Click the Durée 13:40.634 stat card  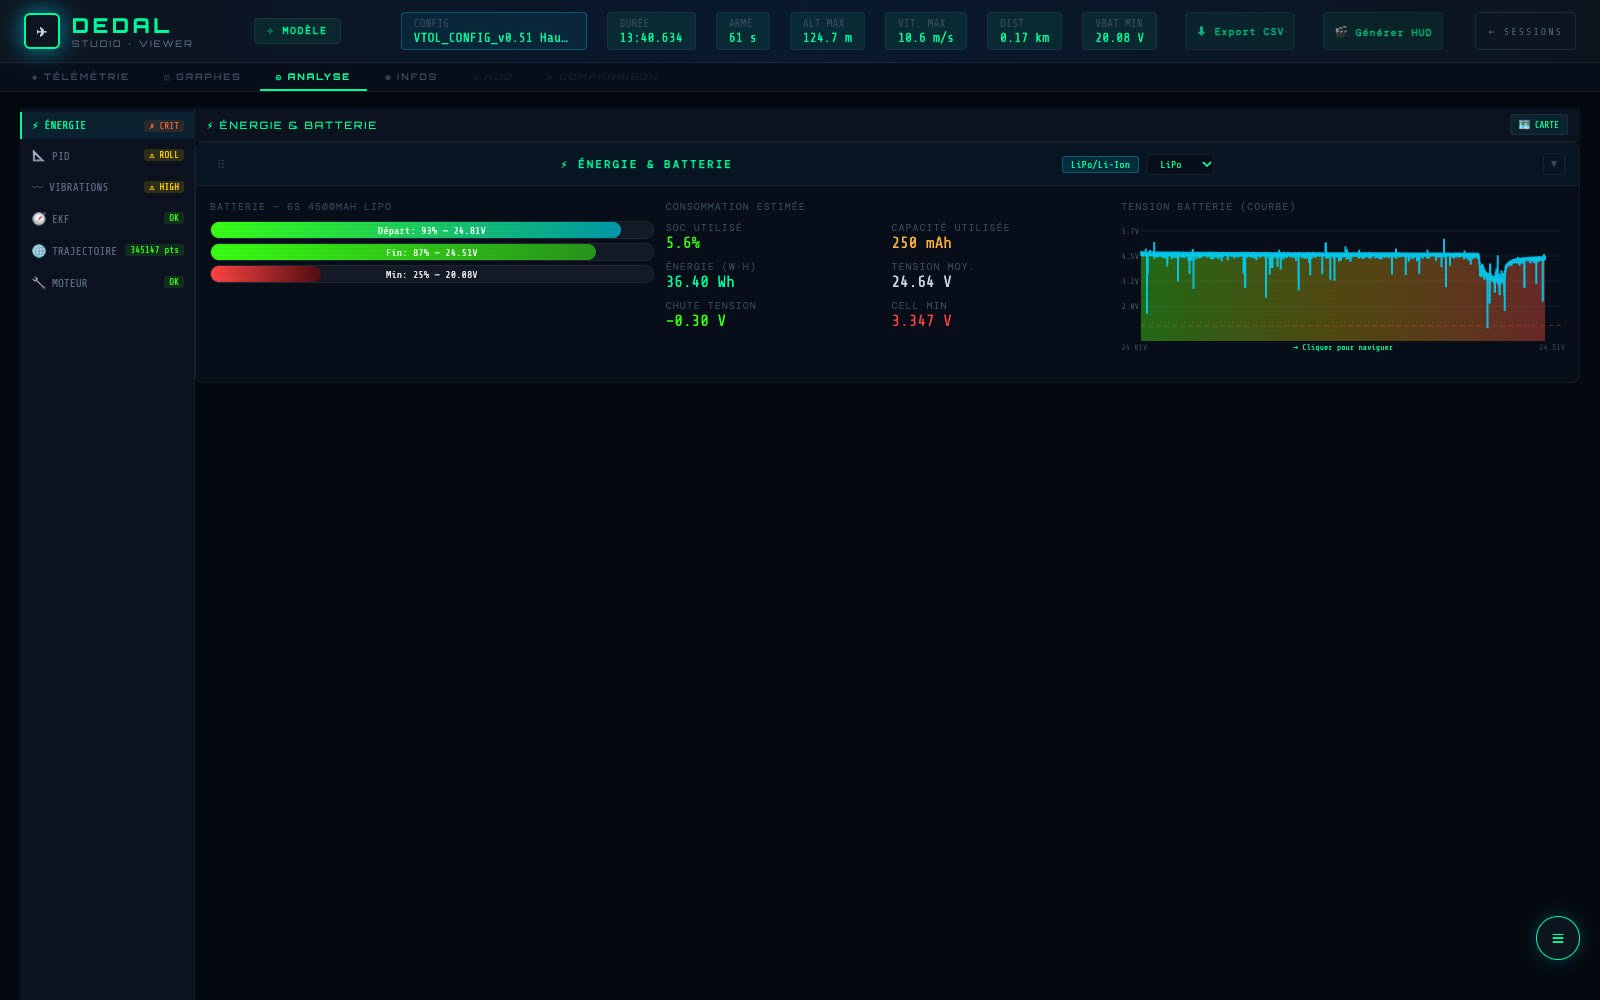[x=651, y=31]
